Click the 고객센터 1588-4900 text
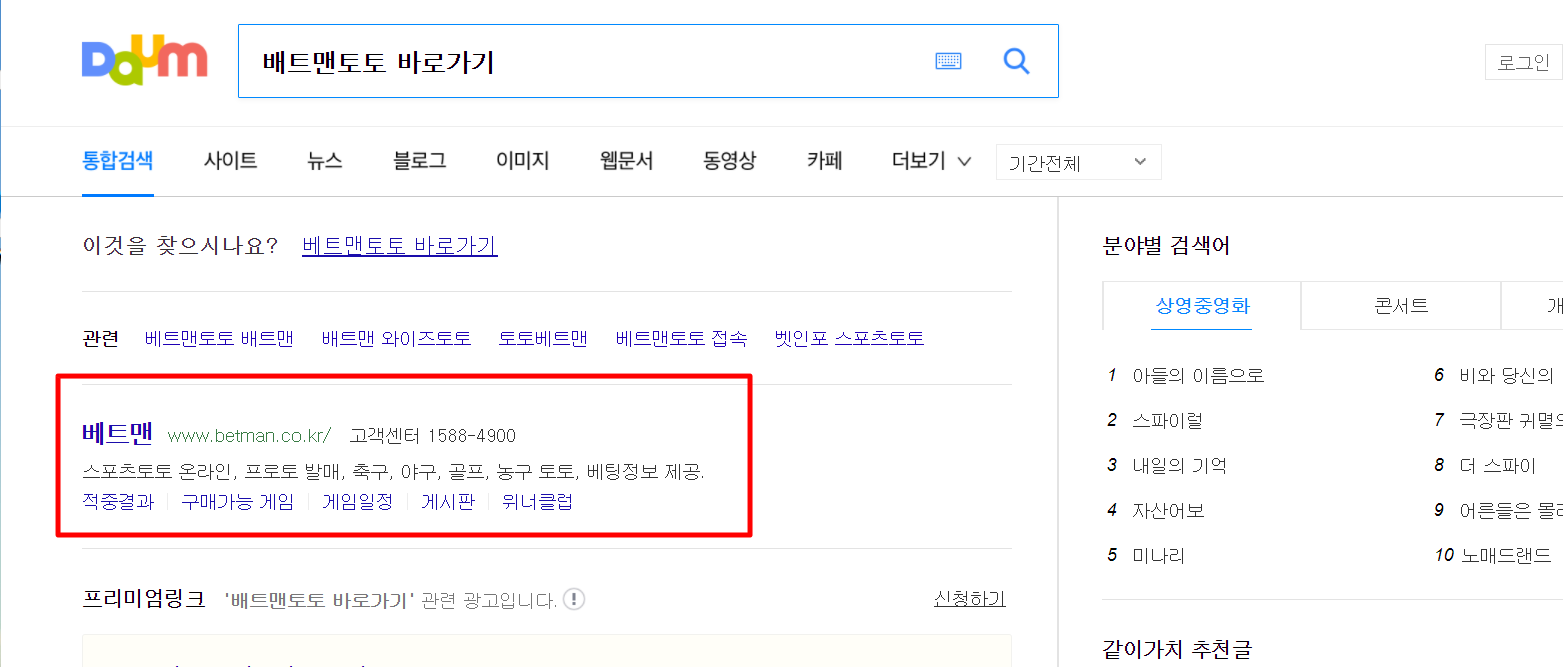This screenshot has width=1563, height=667. pyautogui.click(x=433, y=436)
